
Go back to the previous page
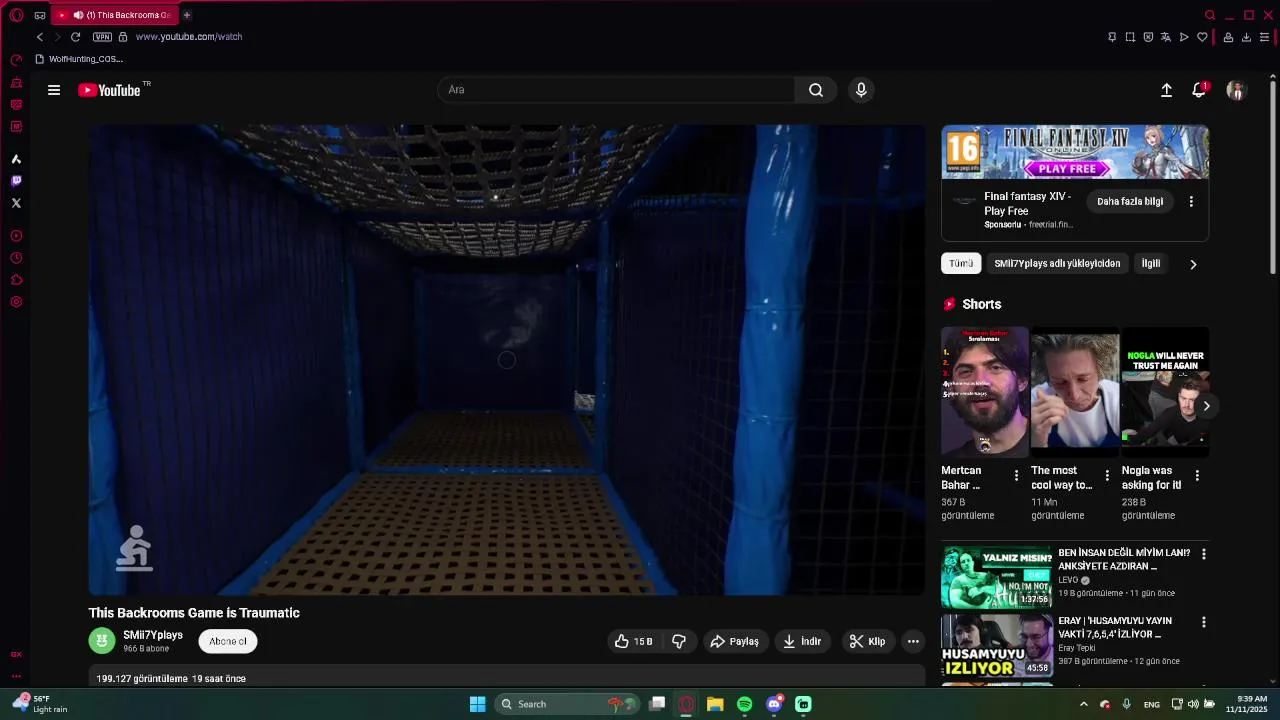[40, 37]
